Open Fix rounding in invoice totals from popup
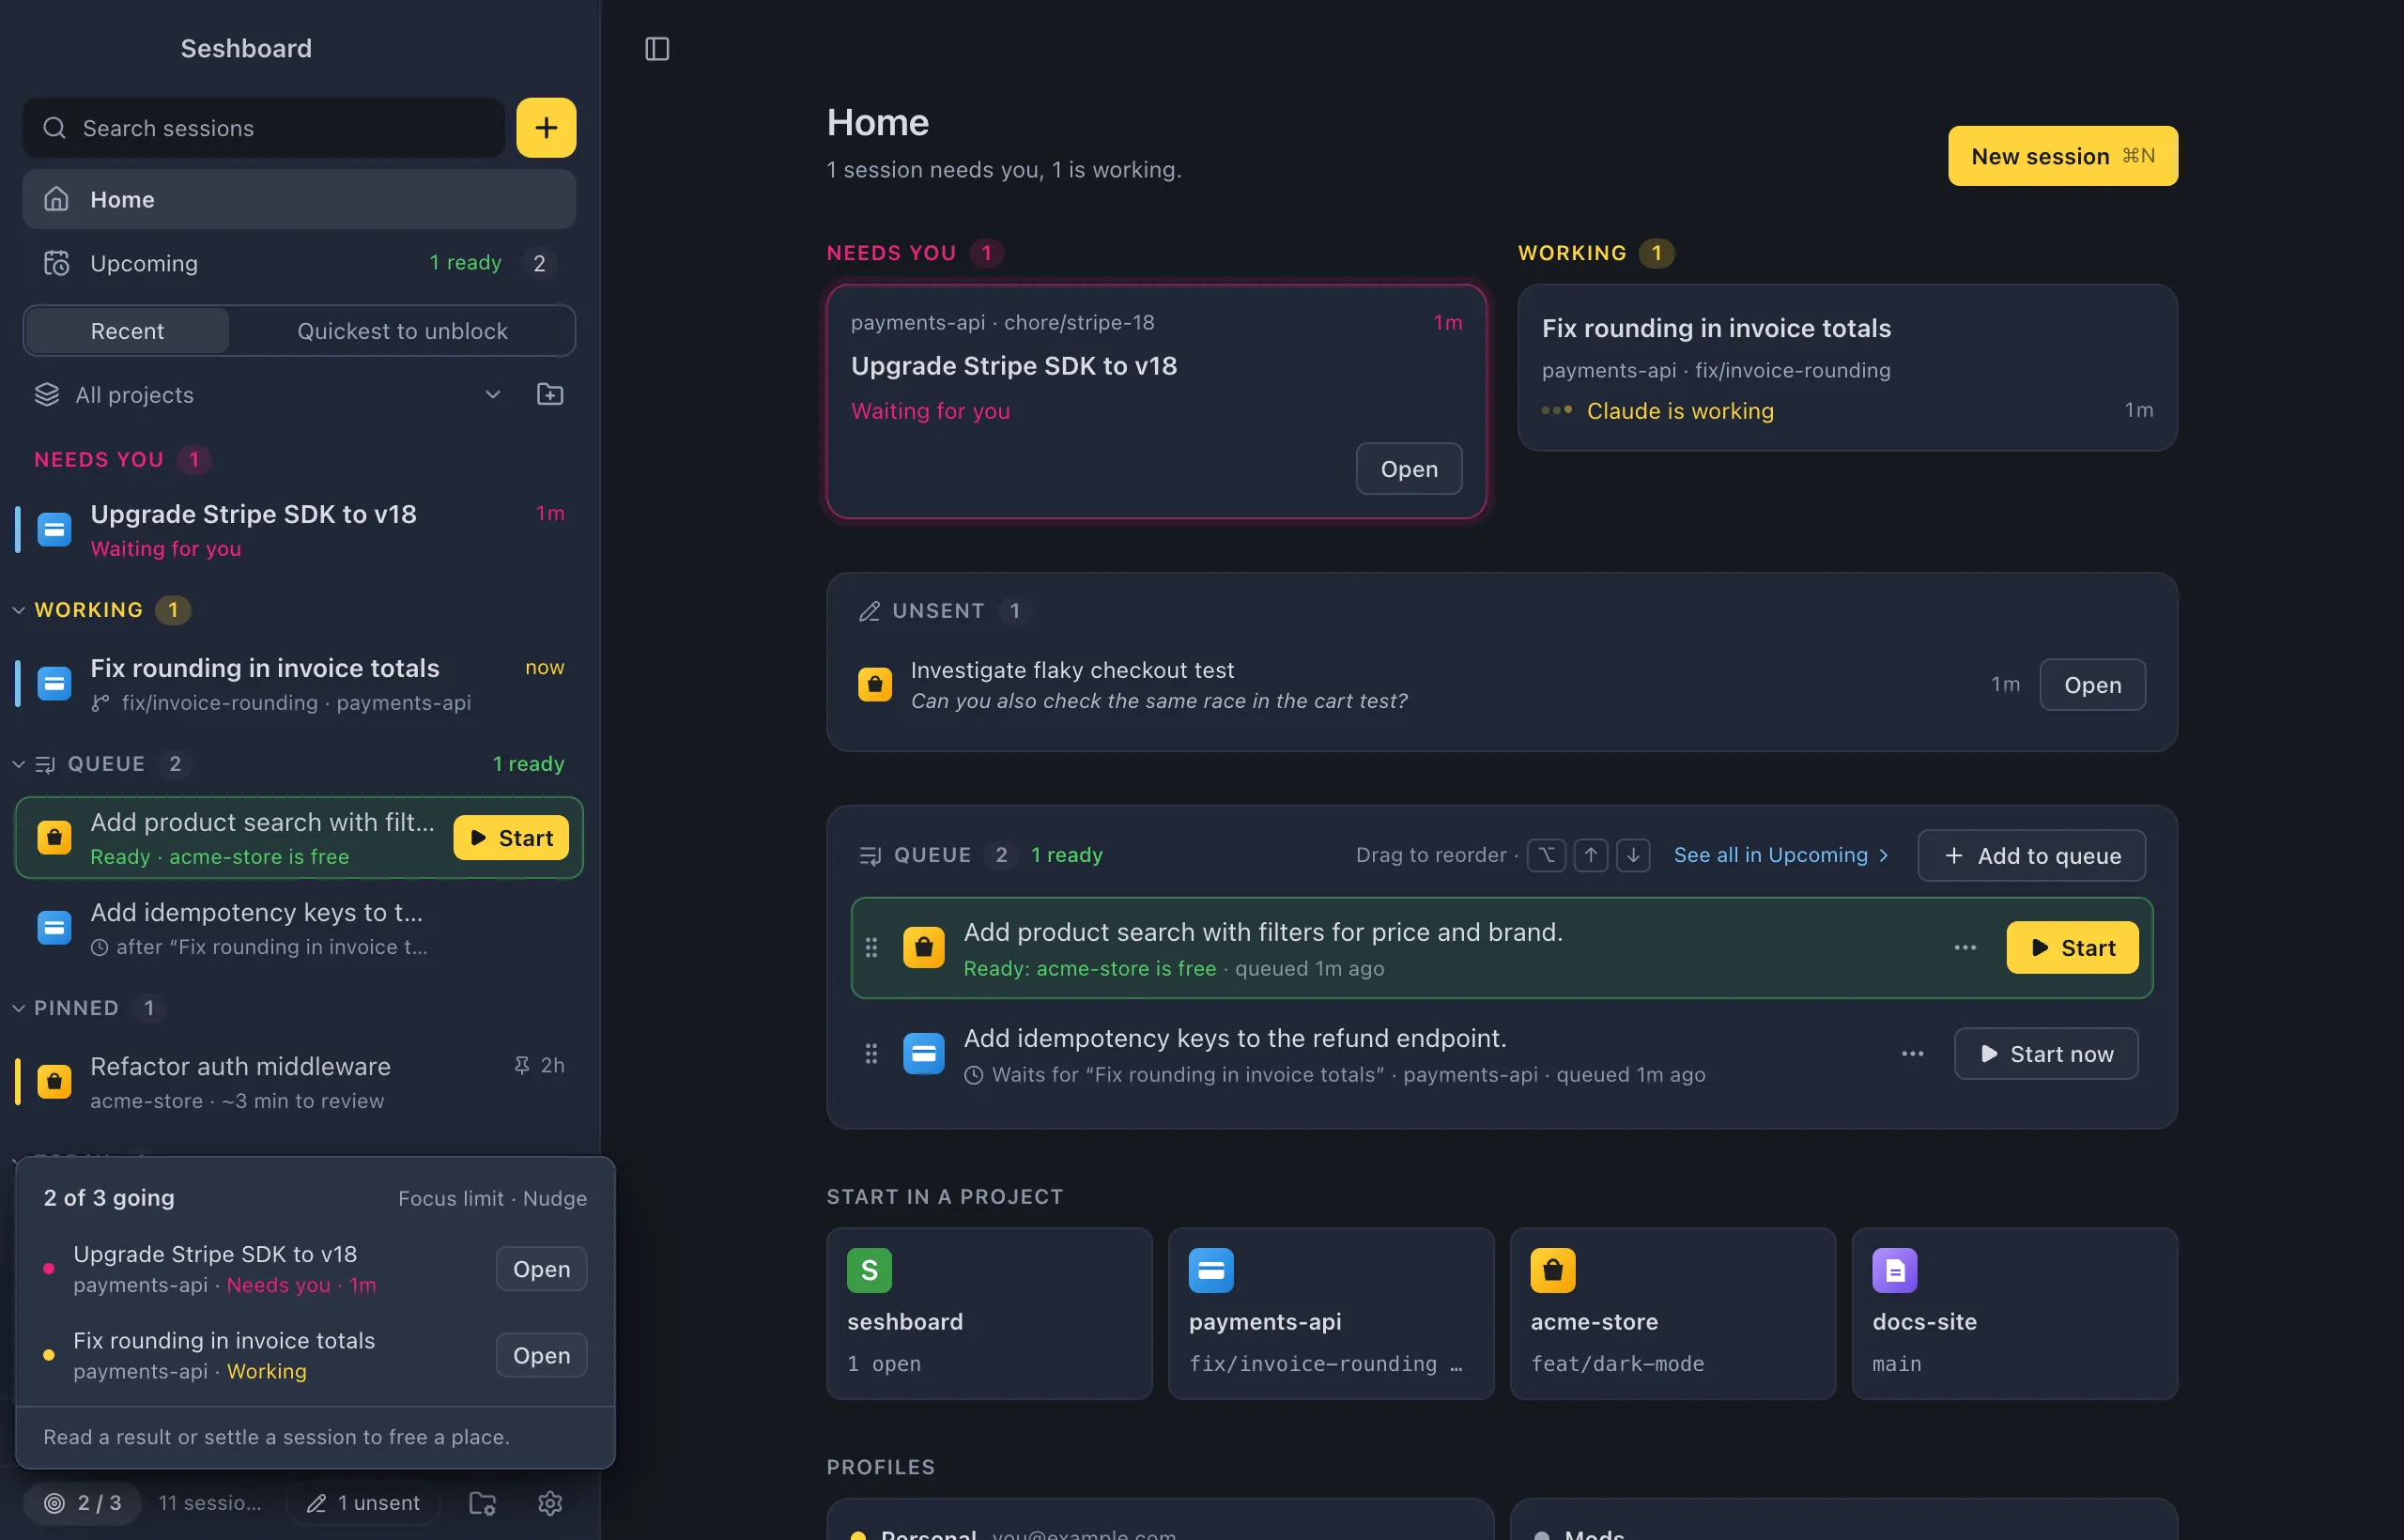Image resolution: width=2404 pixels, height=1540 pixels. click(541, 1355)
